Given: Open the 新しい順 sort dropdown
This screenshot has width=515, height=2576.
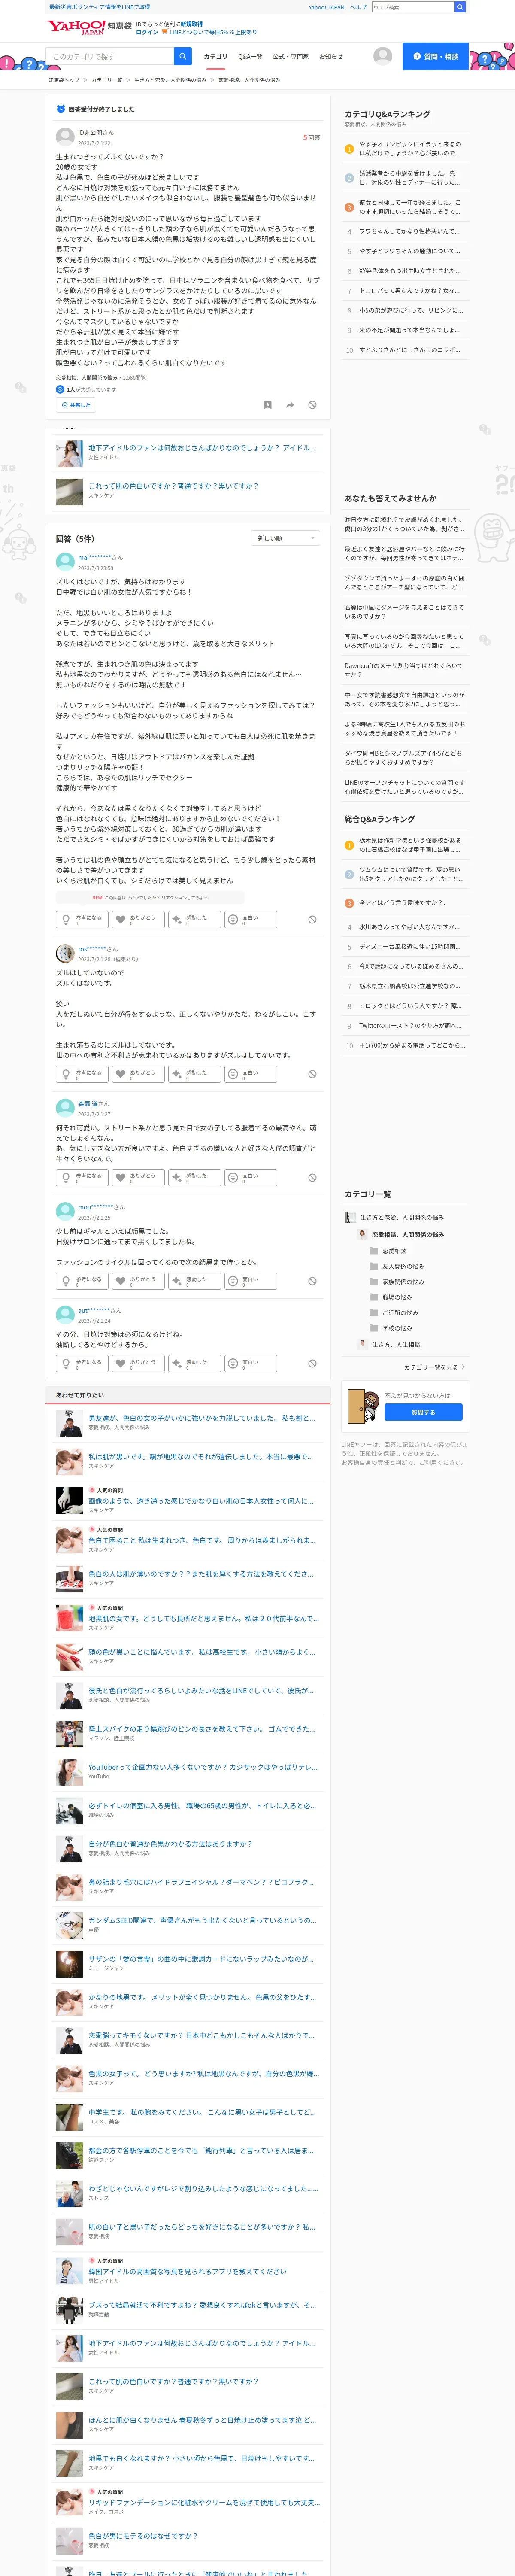Looking at the screenshot, I should (285, 538).
